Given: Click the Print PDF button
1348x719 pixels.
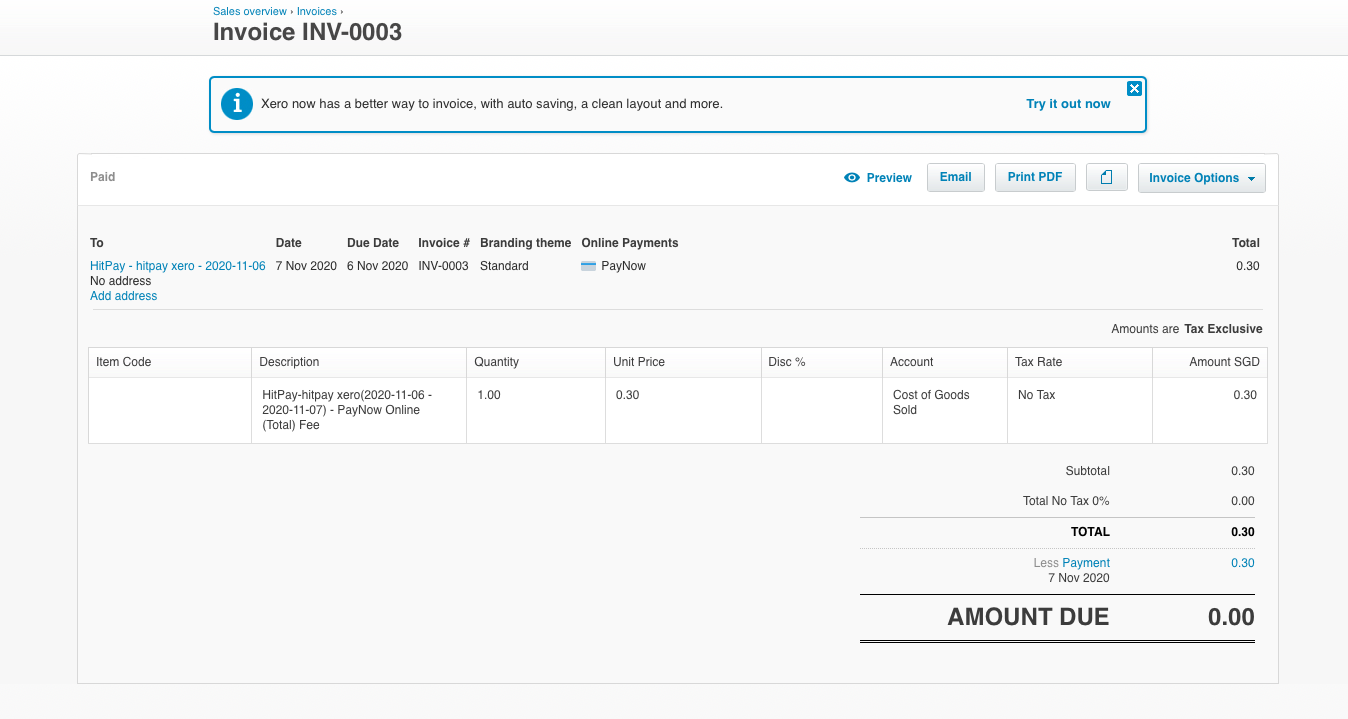Looking at the screenshot, I should click(1035, 177).
